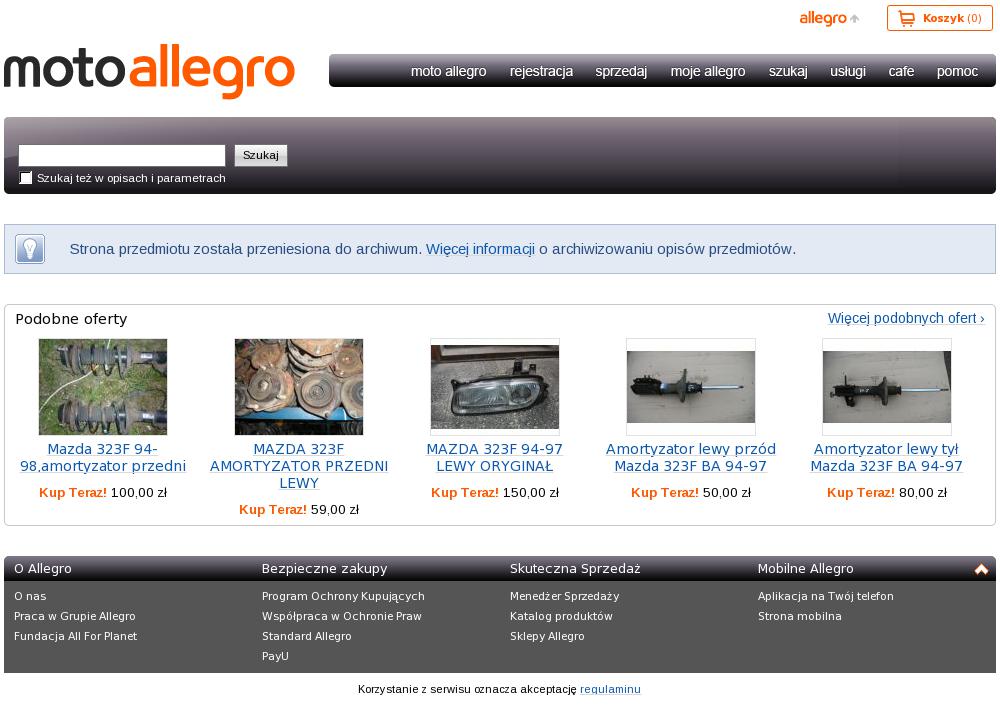Viewport: 1000px width, 709px height.
Task: Open the 'moto allegro' nav item
Action: pos(448,71)
